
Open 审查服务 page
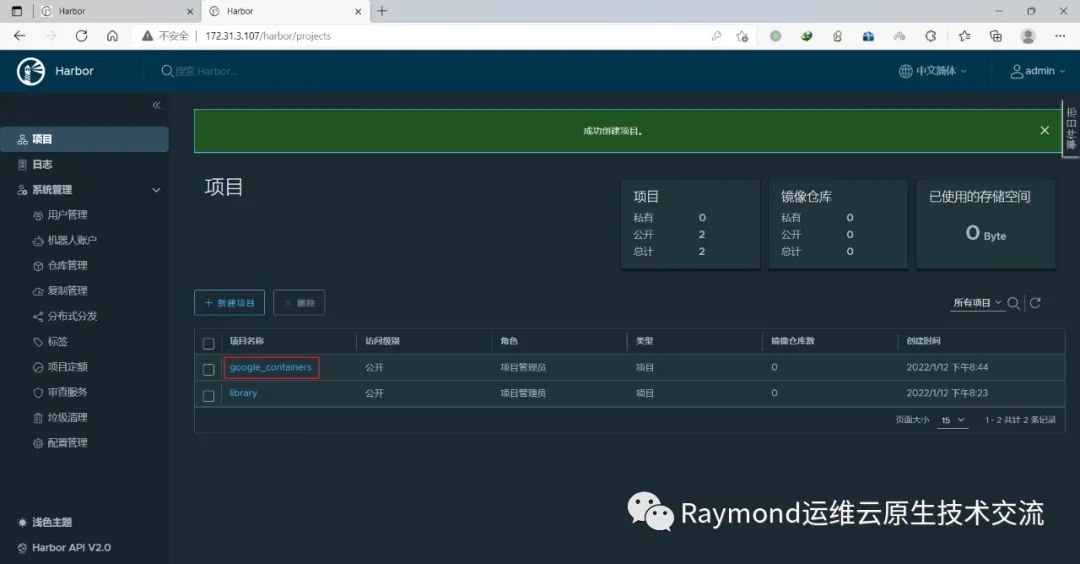tap(67, 392)
